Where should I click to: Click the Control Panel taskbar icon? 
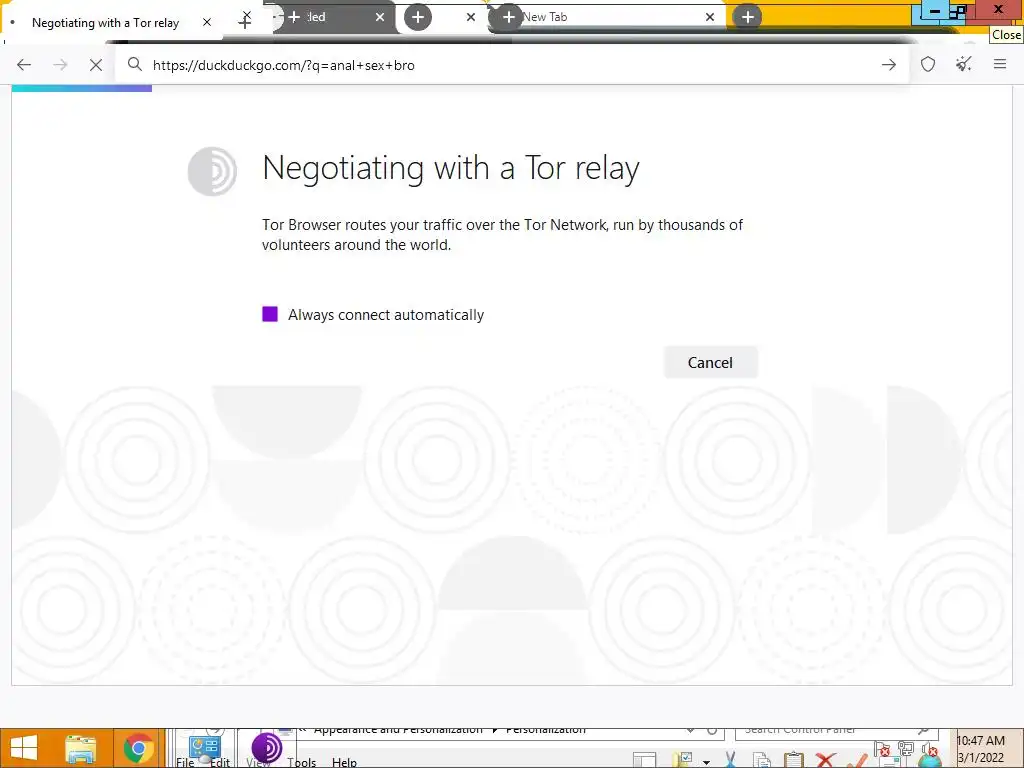point(205,748)
